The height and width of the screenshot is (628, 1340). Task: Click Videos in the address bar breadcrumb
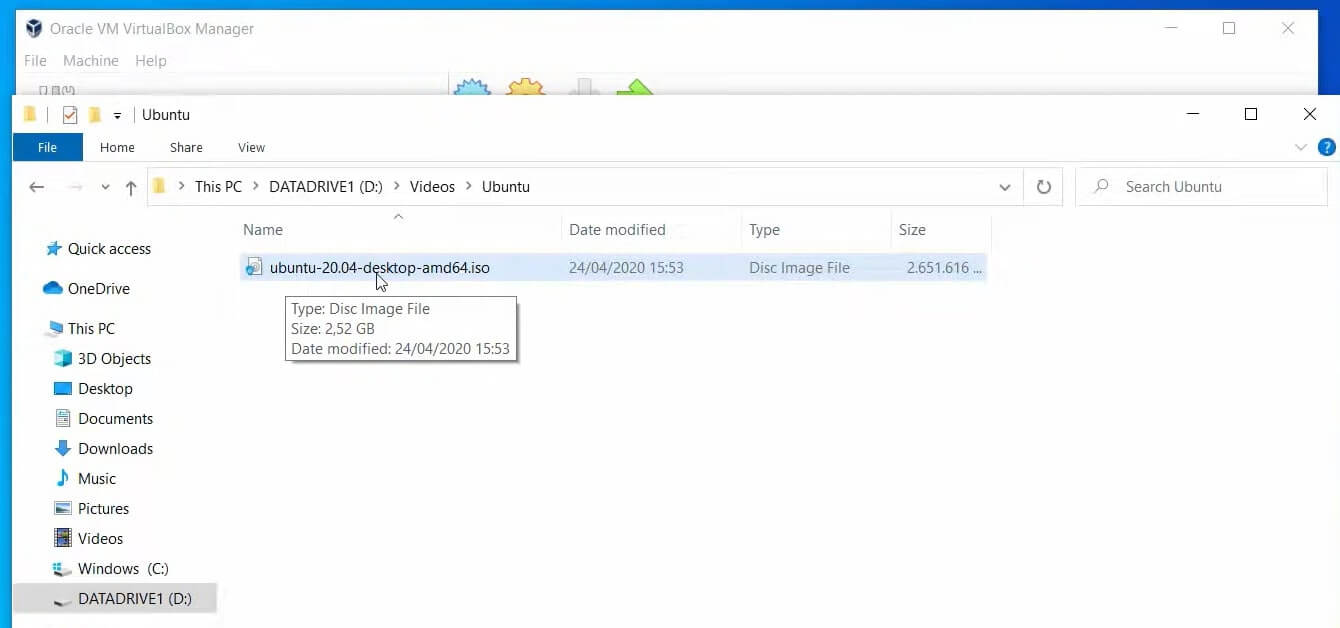(432, 187)
